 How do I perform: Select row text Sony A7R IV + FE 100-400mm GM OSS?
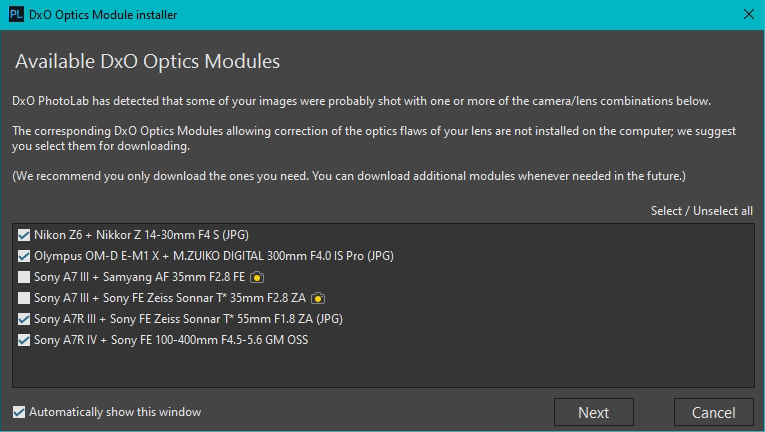pos(171,340)
